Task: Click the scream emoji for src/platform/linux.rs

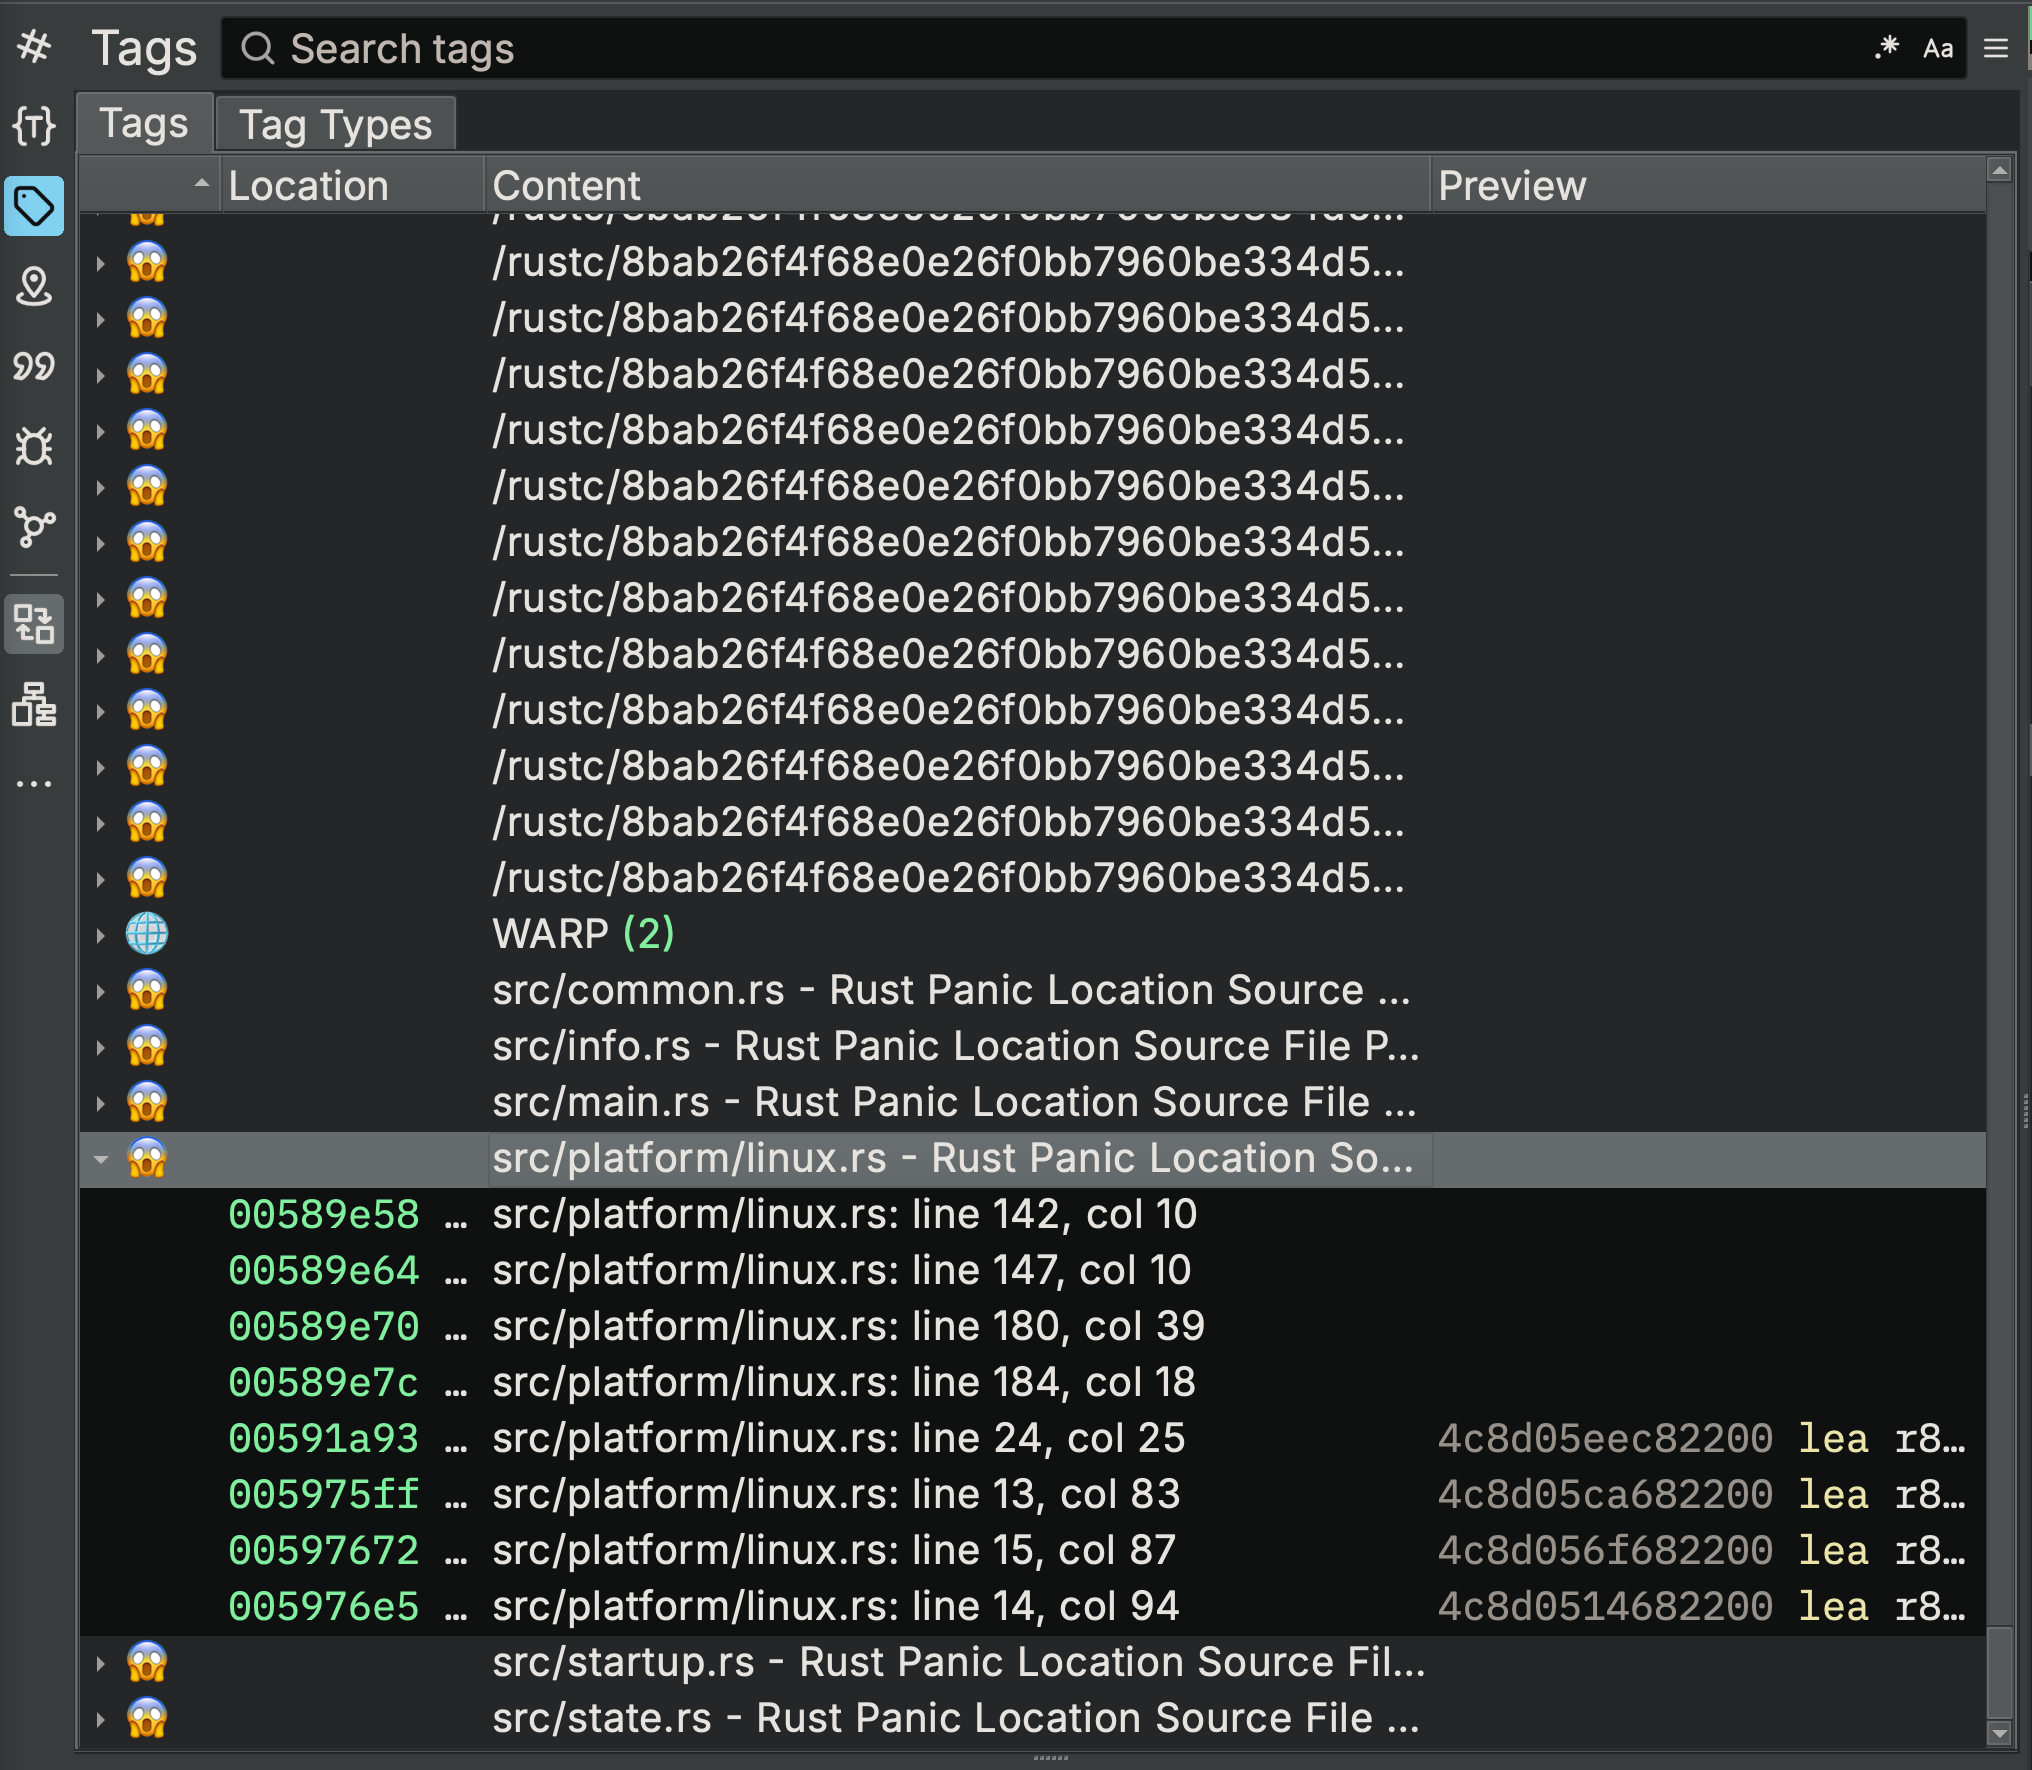Action: point(147,1158)
